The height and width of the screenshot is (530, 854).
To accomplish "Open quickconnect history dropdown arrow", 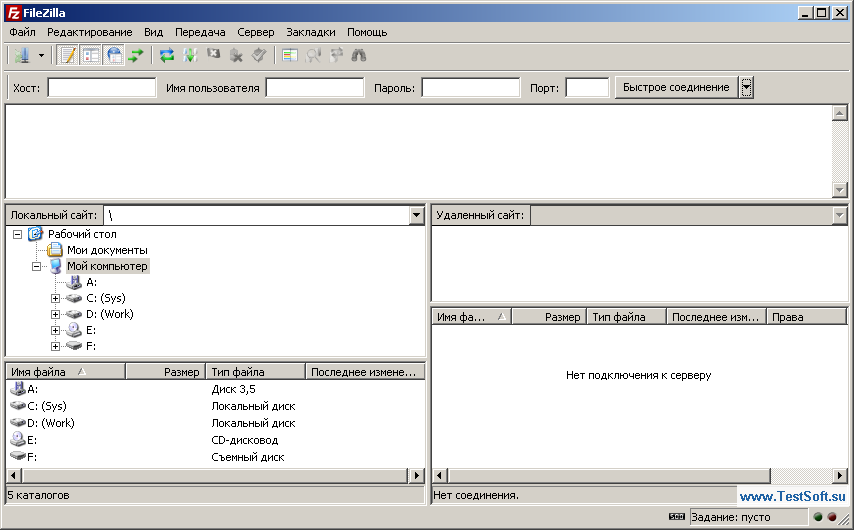I will [x=746, y=87].
